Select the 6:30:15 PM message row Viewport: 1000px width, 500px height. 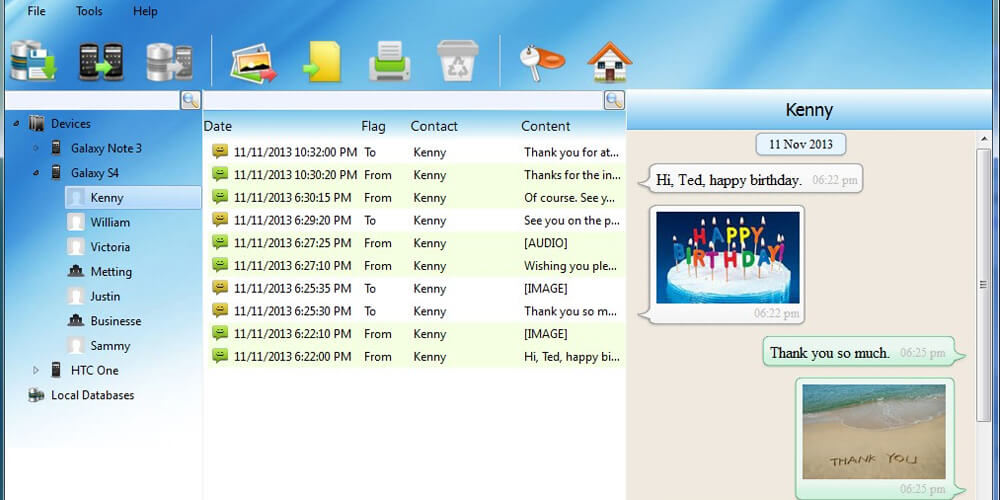416,198
